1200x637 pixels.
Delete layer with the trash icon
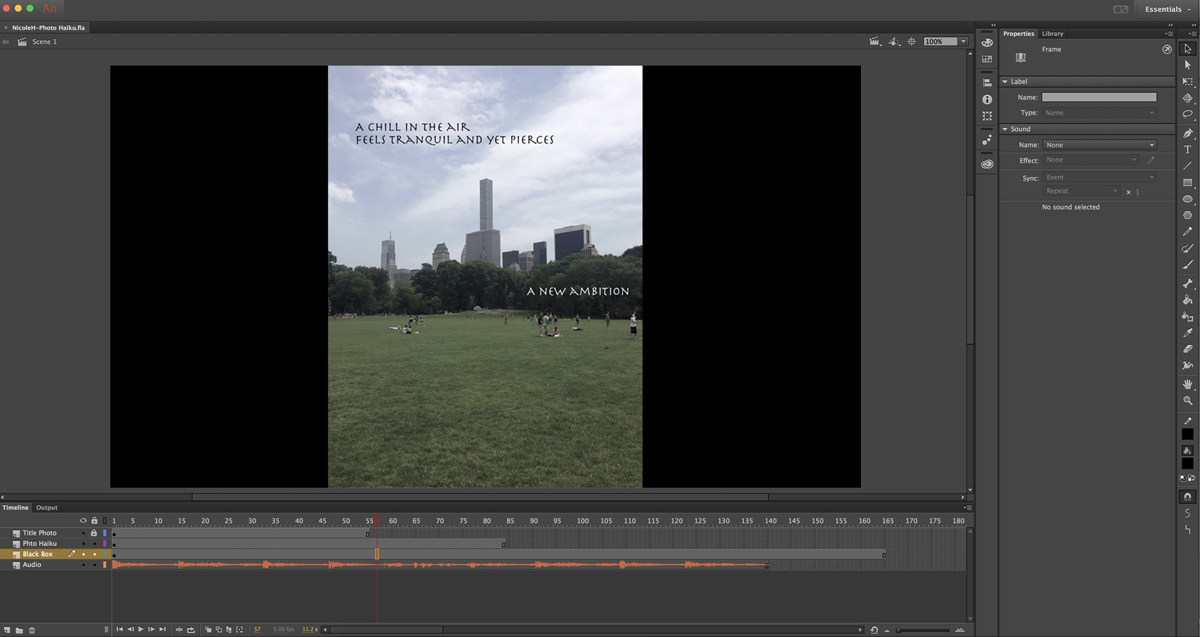[x=32, y=630]
